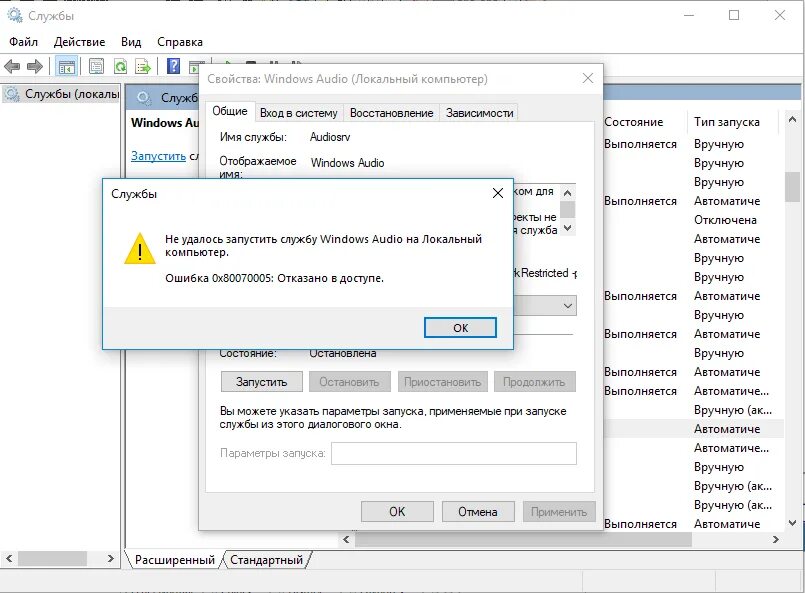Open the Действие menu
The image size is (805, 593).
click(79, 42)
